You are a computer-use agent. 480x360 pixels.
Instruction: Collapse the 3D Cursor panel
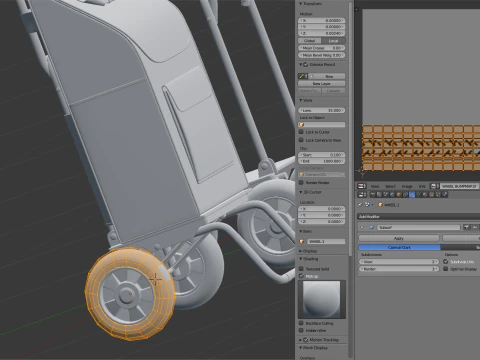pos(301,192)
